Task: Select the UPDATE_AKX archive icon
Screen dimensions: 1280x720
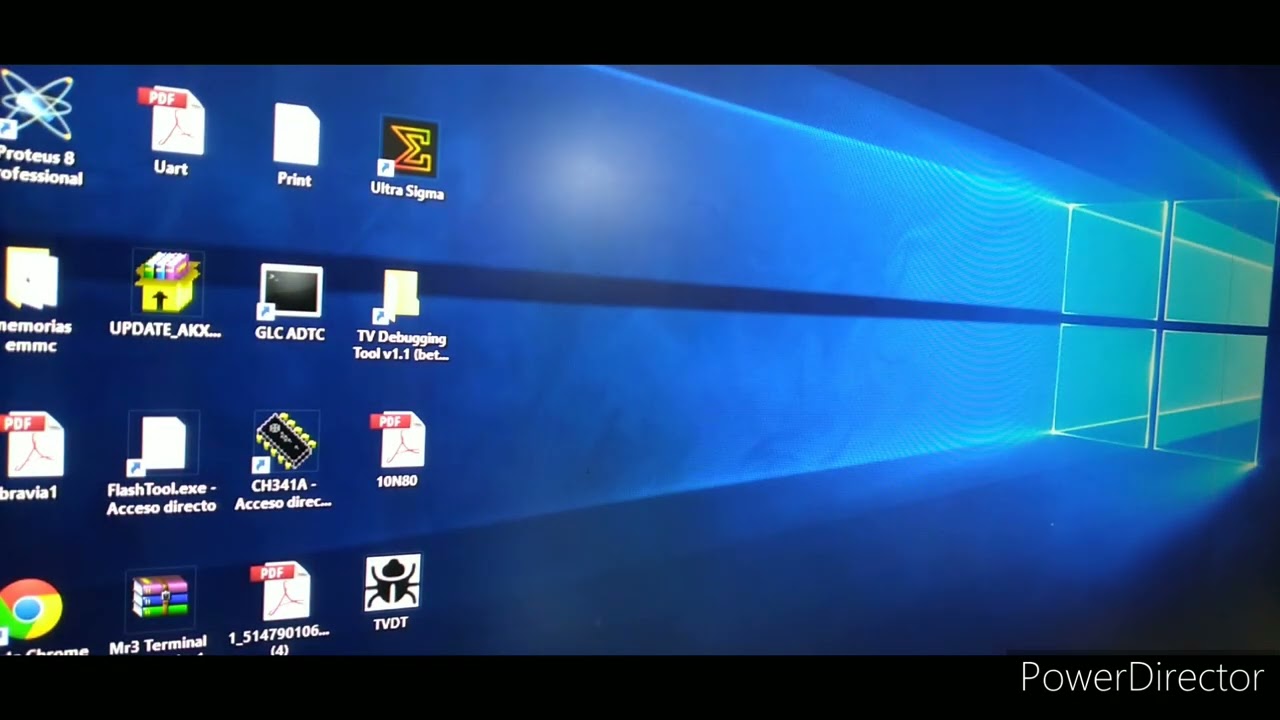Action: pos(166,283)
